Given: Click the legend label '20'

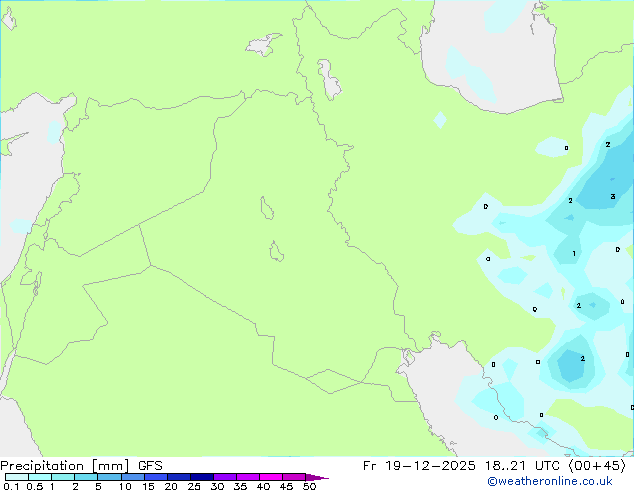Looking at the screenshot, I should [x=171, y=486].
